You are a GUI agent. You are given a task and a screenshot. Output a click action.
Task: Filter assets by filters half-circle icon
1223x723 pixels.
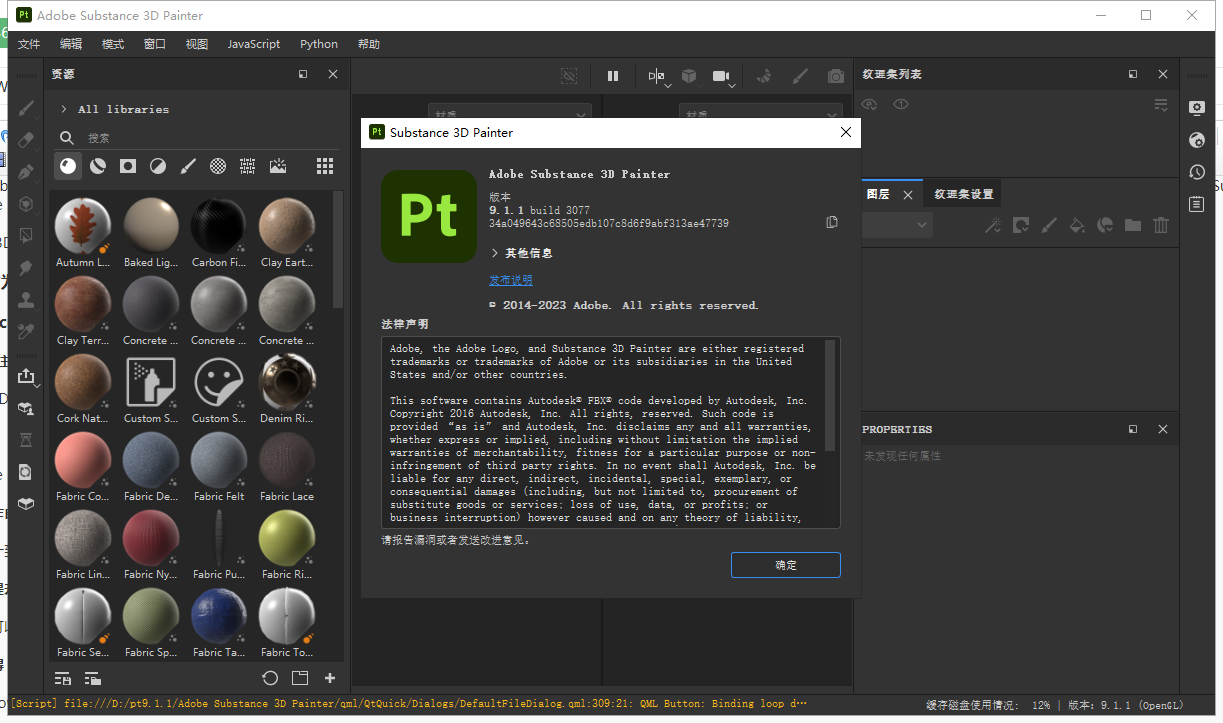[x=158, y=166]
